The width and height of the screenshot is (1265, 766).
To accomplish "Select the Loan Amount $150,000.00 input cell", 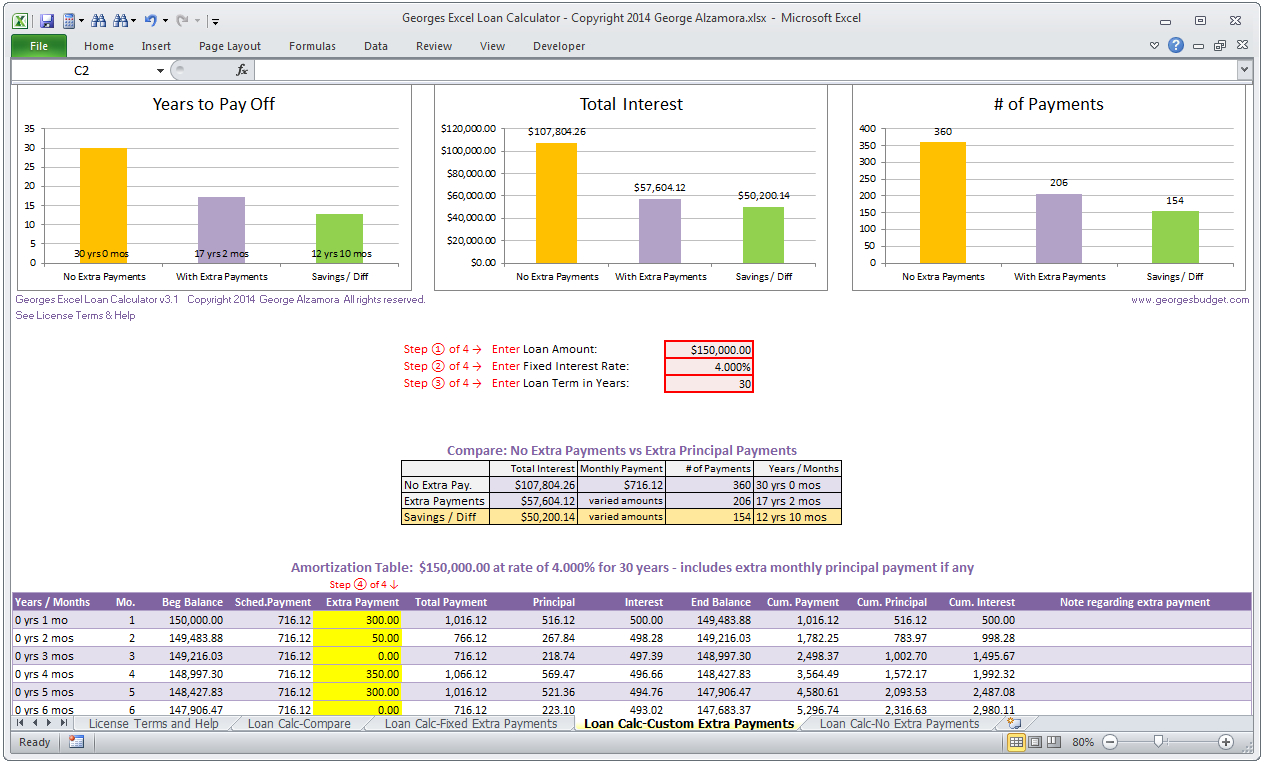I will (x=708, y=349).
